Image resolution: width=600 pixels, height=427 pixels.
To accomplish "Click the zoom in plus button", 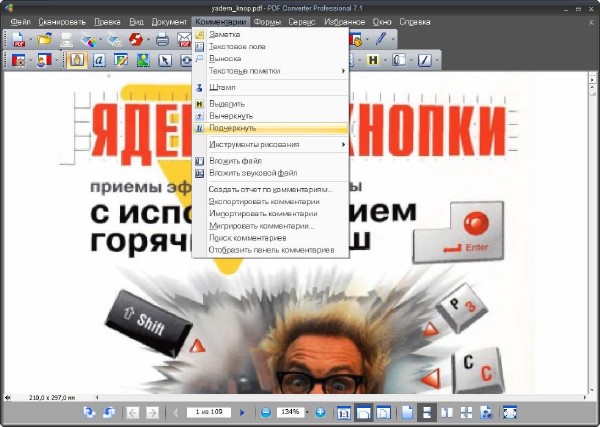I will point(321,412).
